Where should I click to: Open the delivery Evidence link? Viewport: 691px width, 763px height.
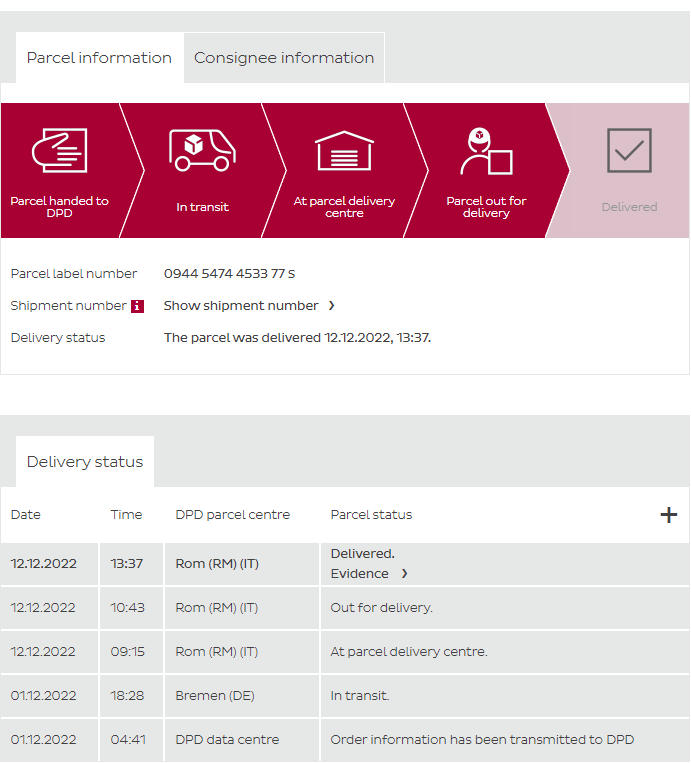point(360,574)
